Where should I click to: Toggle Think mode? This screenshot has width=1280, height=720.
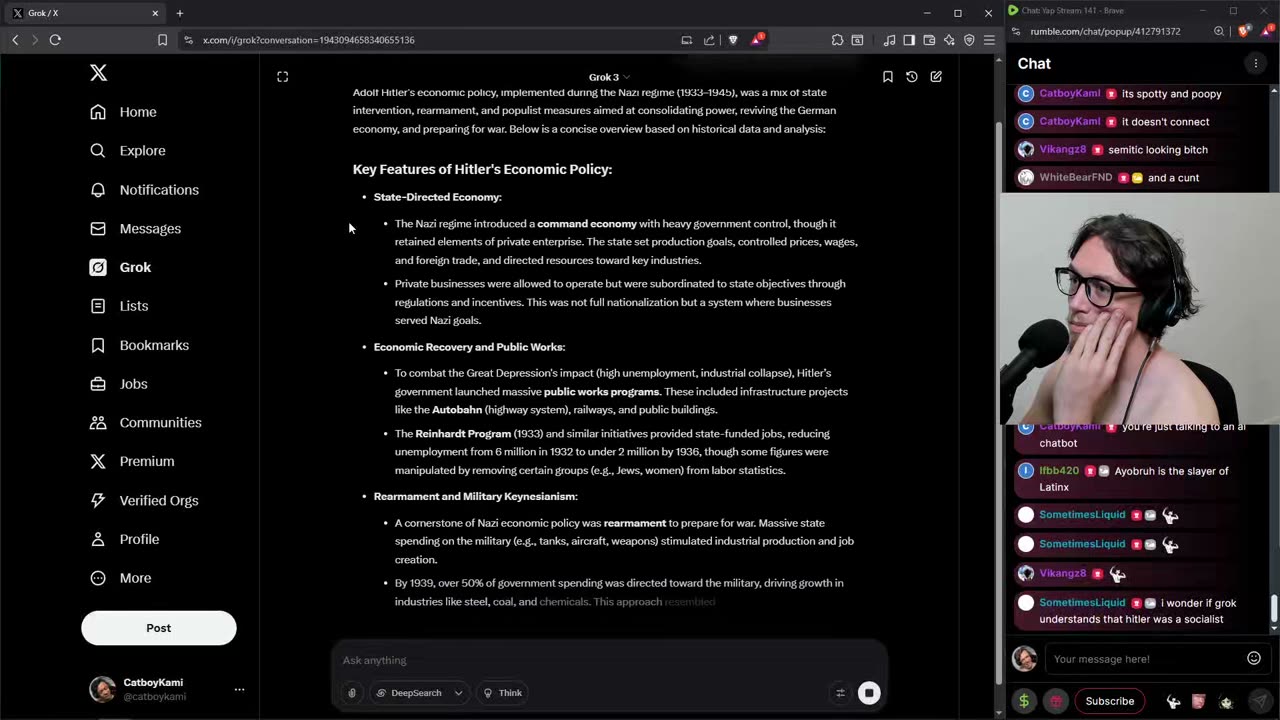tap(503, 693)
